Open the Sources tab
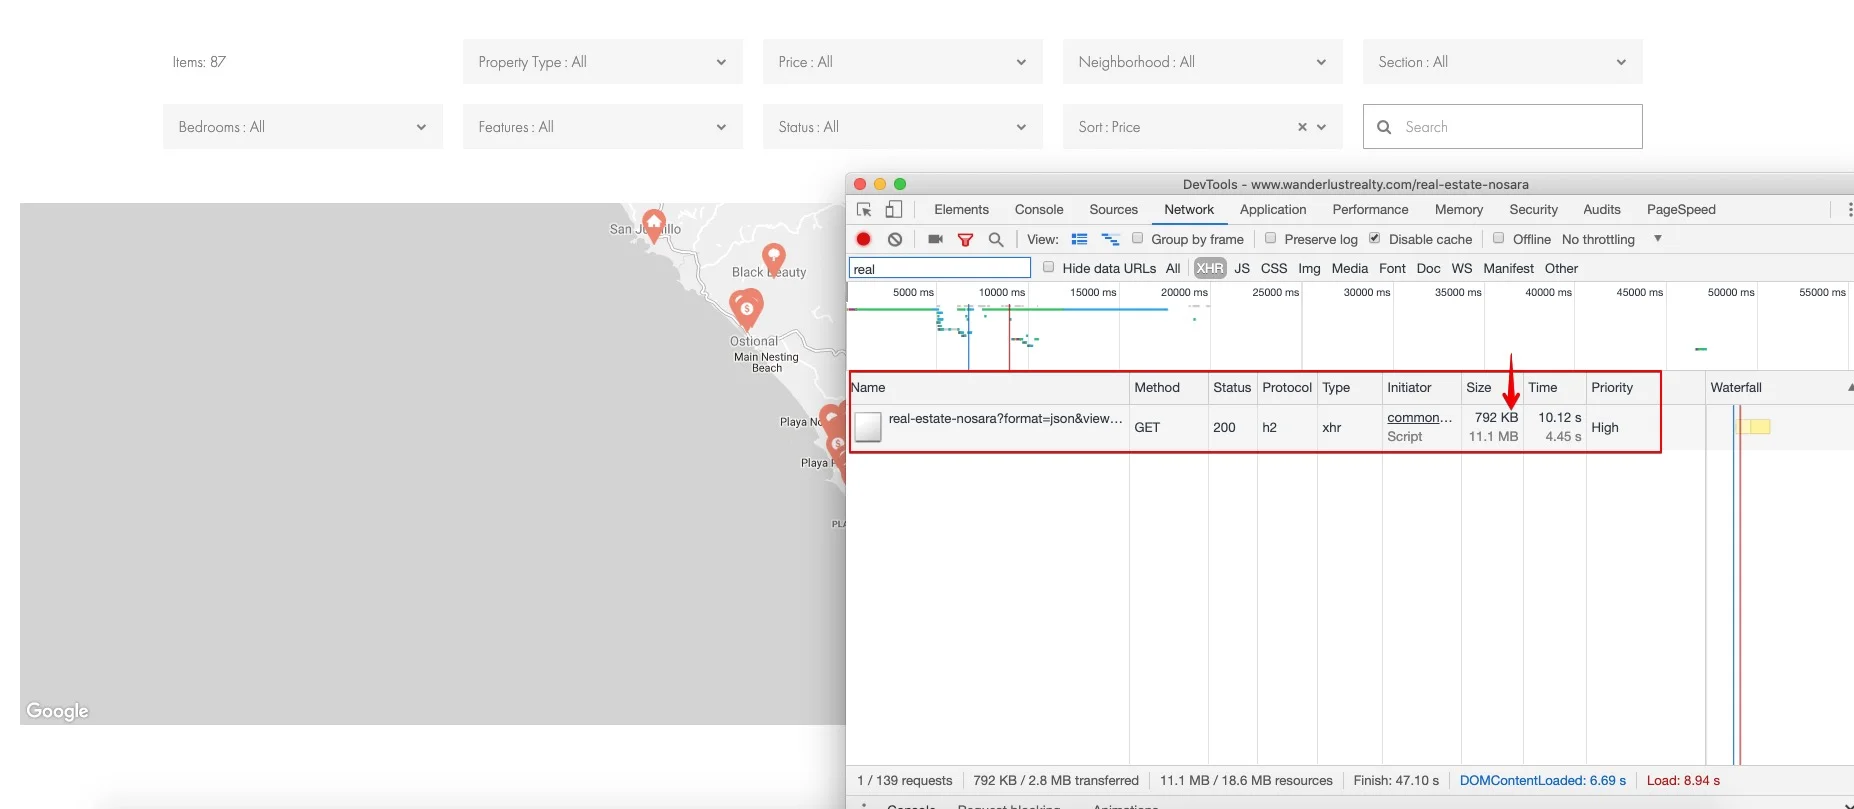This screenshot has height=809, width=1854. point(1113,209)
